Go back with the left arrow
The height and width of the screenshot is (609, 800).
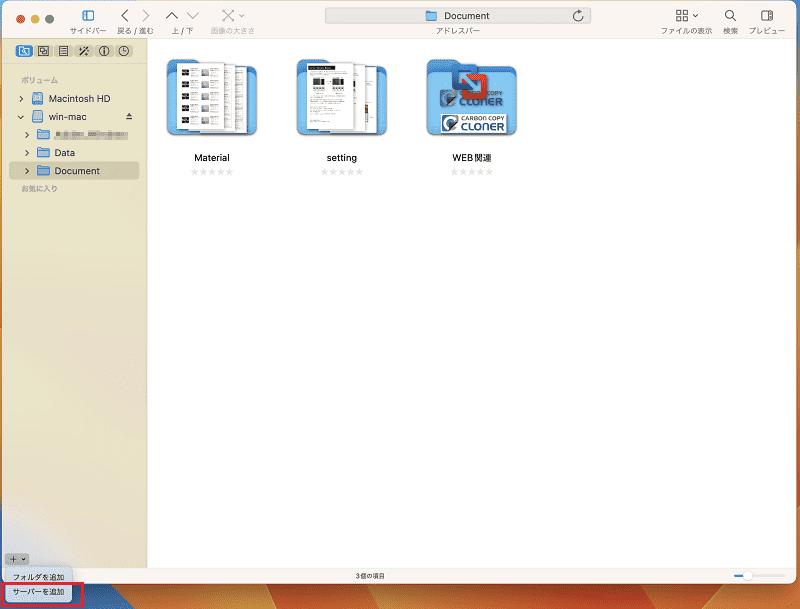[124, 16]
